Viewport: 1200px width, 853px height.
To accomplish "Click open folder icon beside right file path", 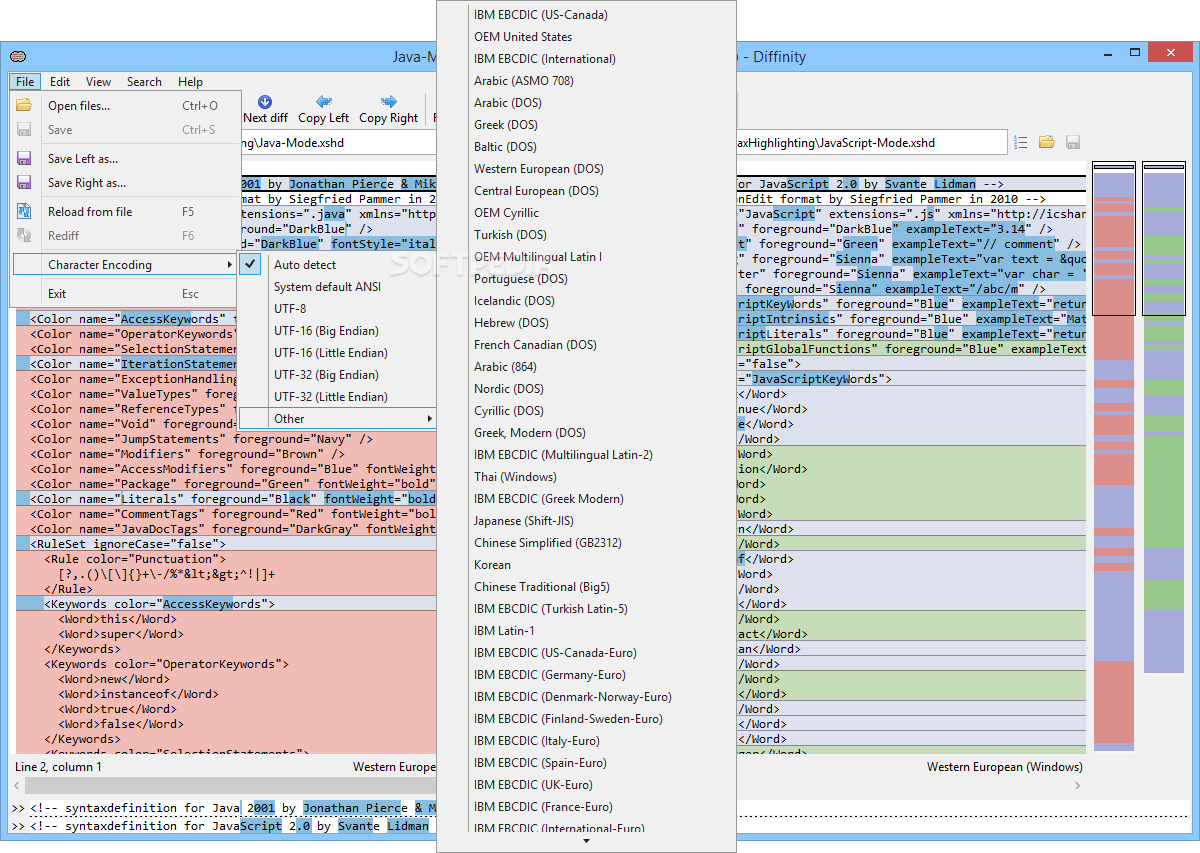I will [1047, 142].
